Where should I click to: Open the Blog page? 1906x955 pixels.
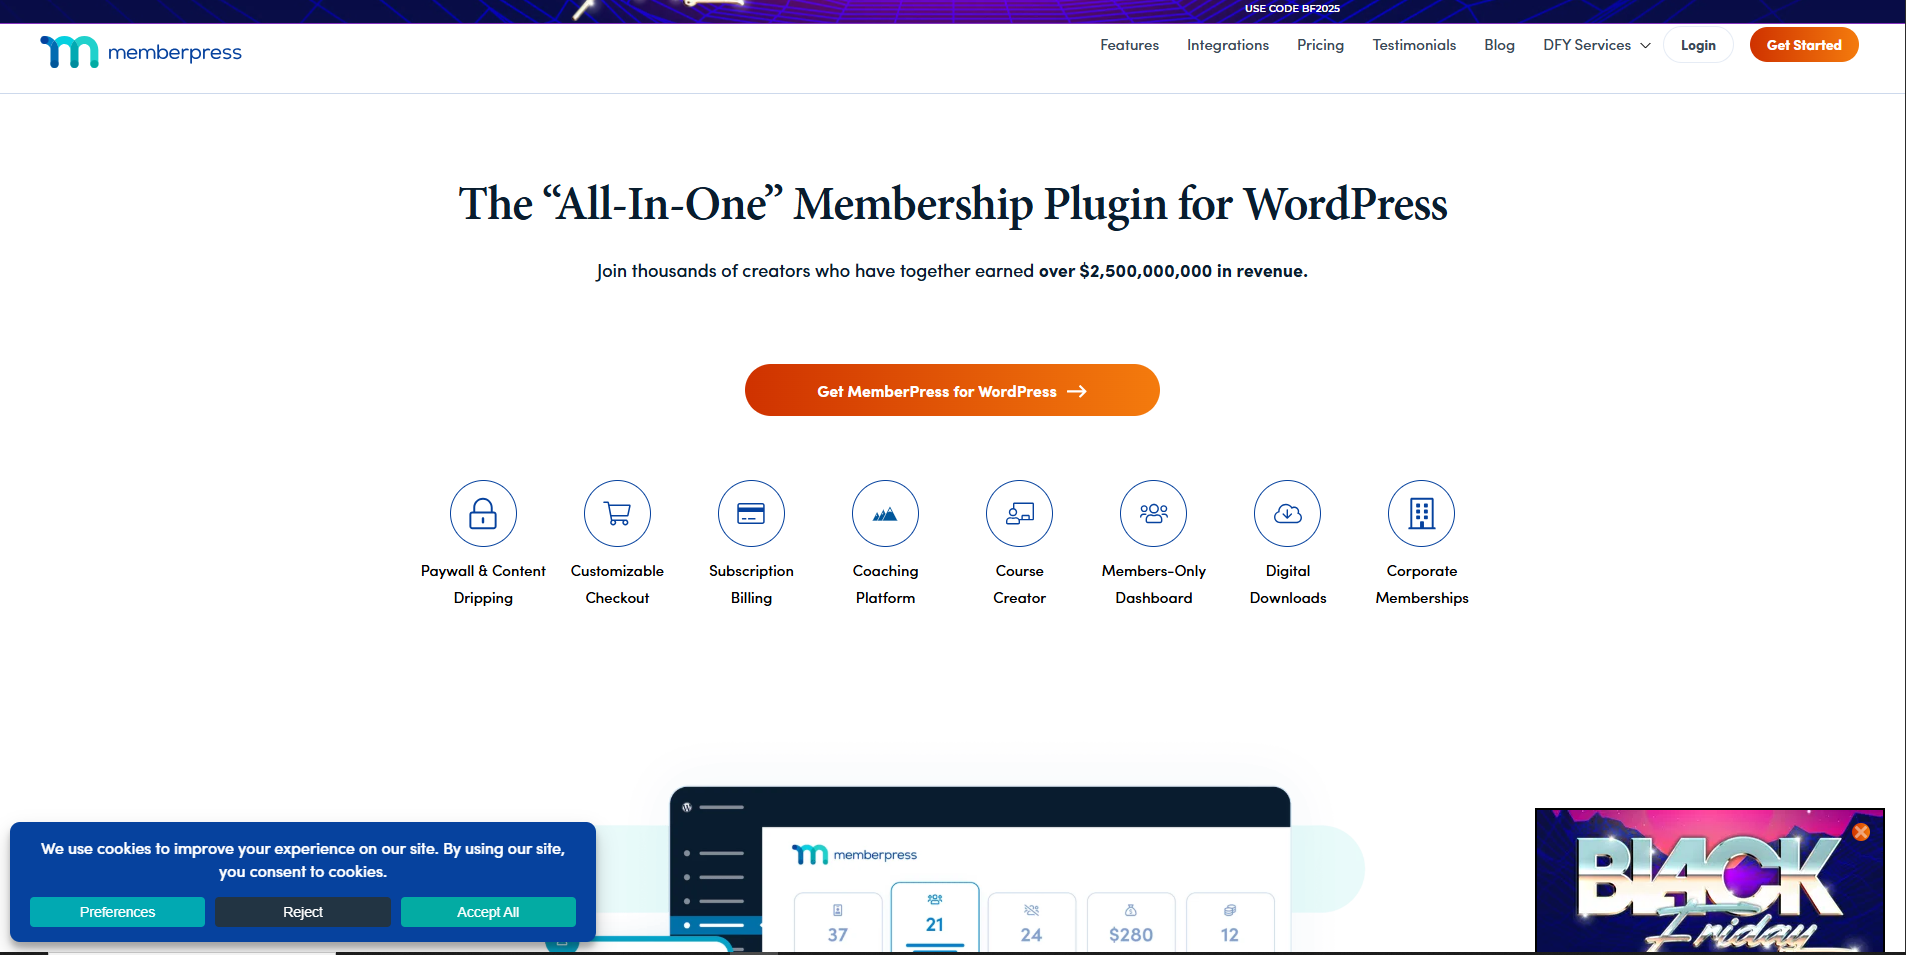(1499, 45)
